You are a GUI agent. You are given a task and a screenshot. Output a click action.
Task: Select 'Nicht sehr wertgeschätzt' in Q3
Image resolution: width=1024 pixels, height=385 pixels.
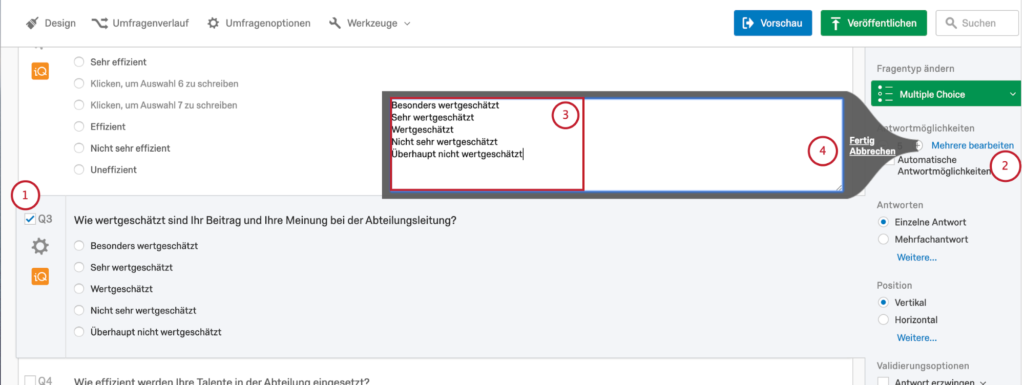[79, 310]
